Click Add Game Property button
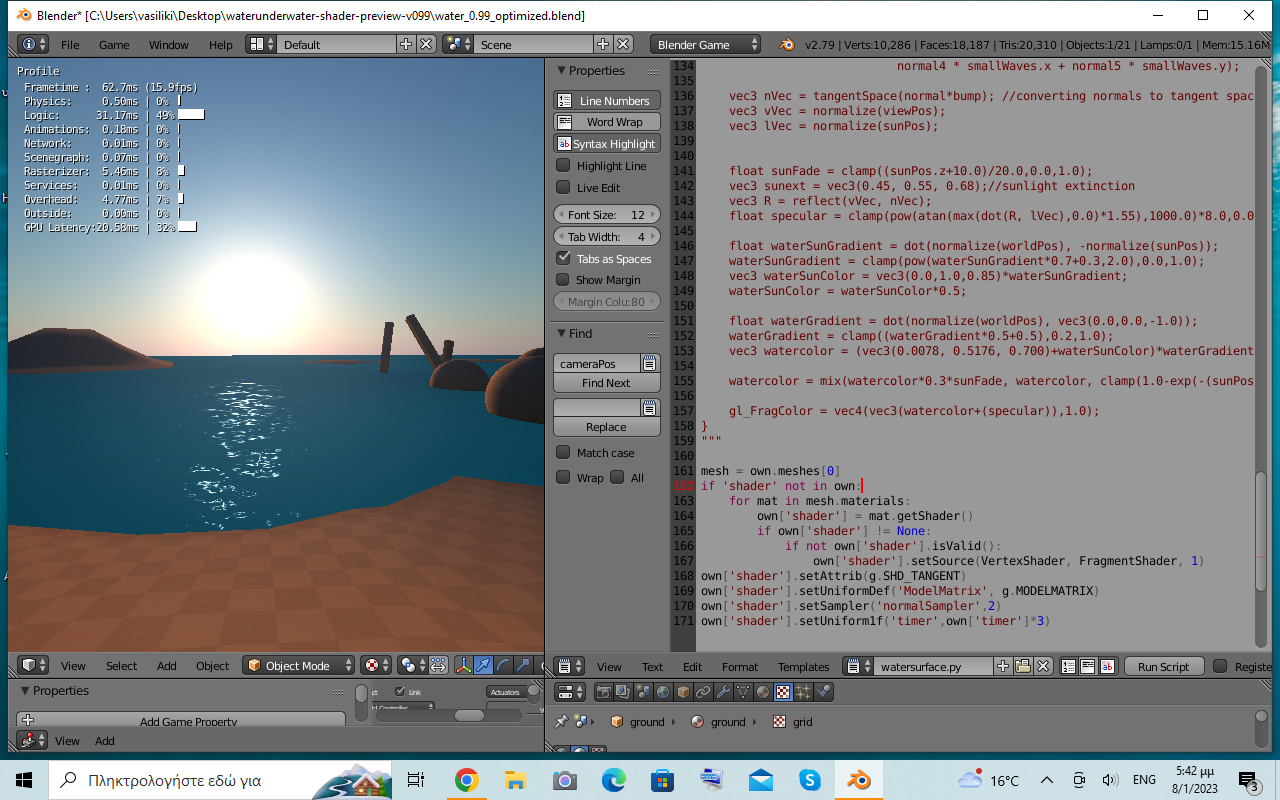The image size is (1280, 800). [181, 721]
